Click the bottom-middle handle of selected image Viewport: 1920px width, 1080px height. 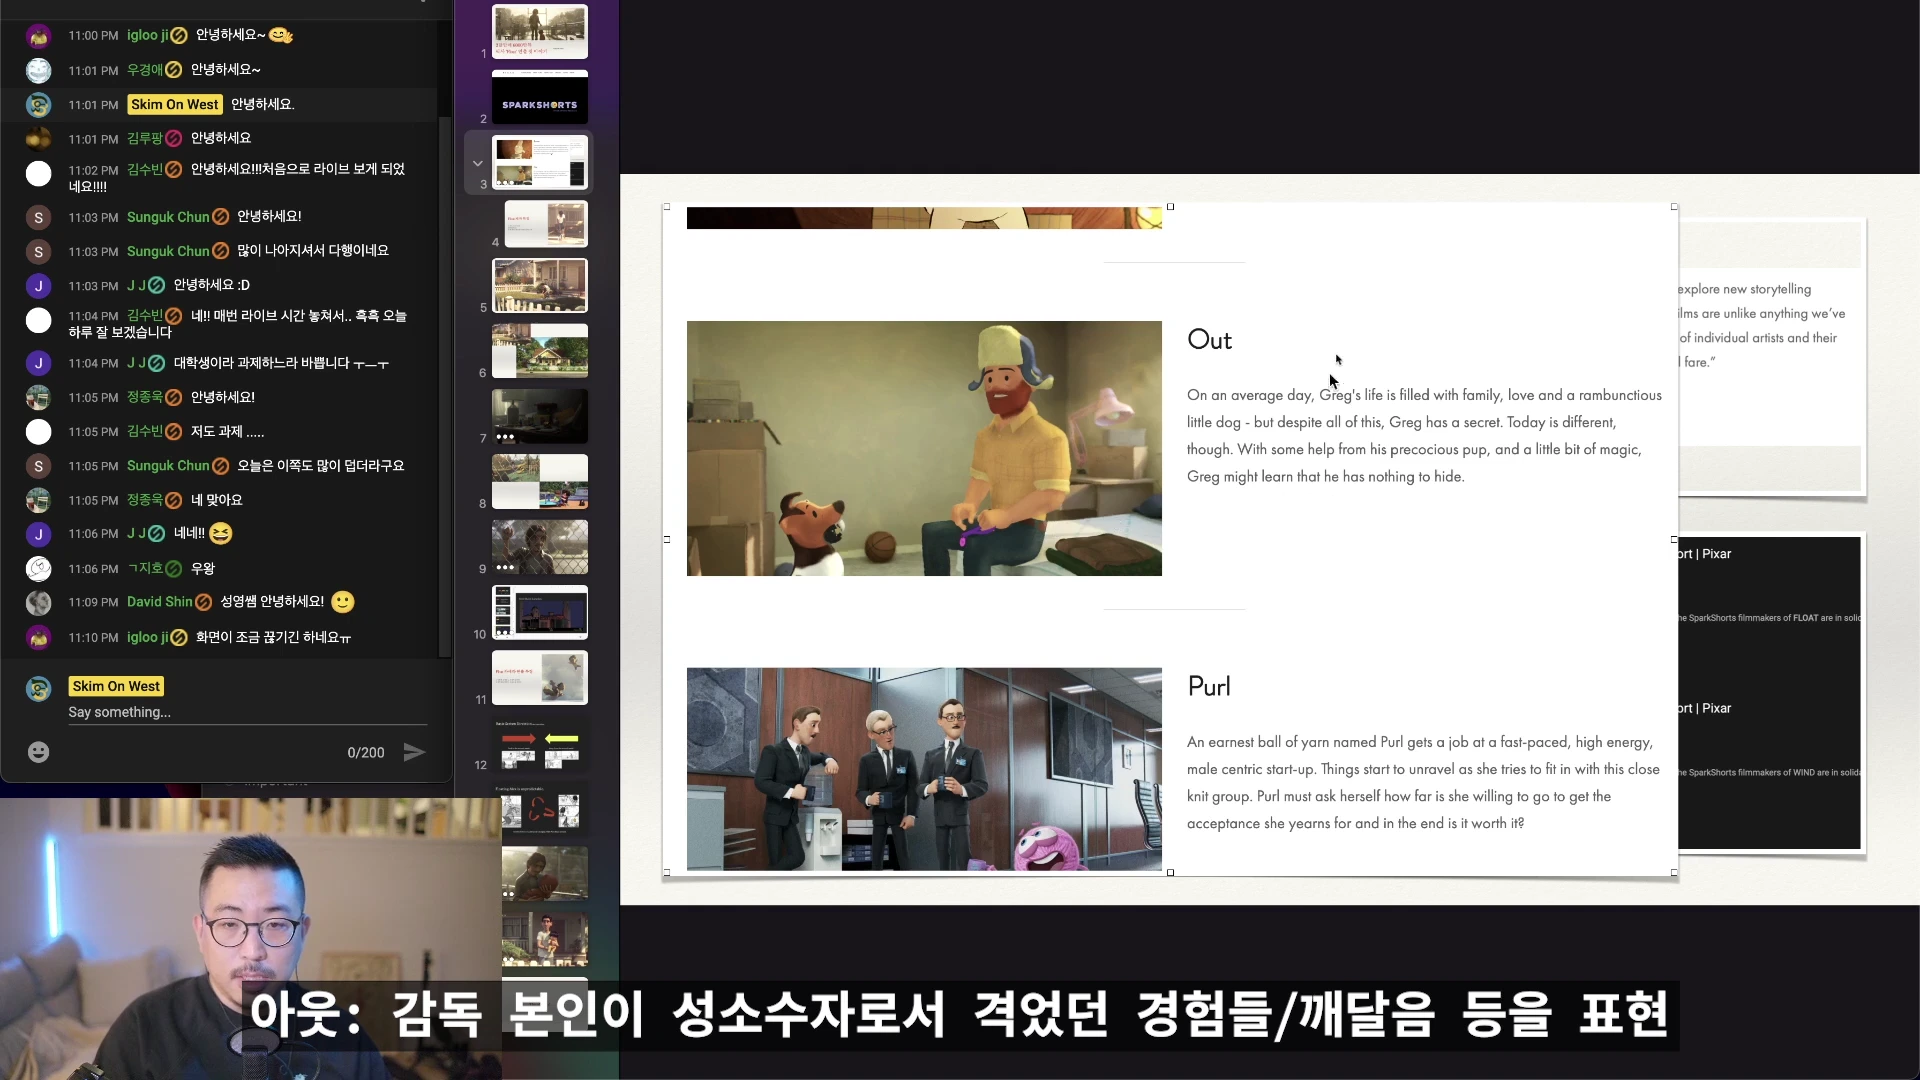(1170, 873)
